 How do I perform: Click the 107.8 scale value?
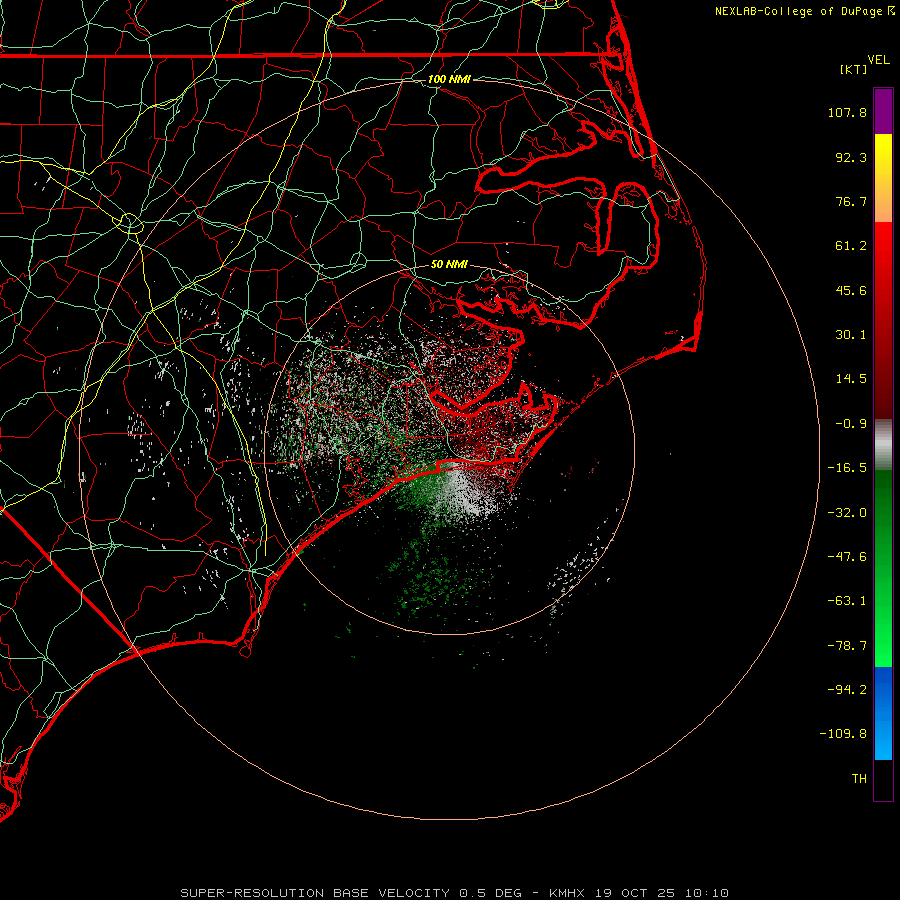[x=847, y=112]
